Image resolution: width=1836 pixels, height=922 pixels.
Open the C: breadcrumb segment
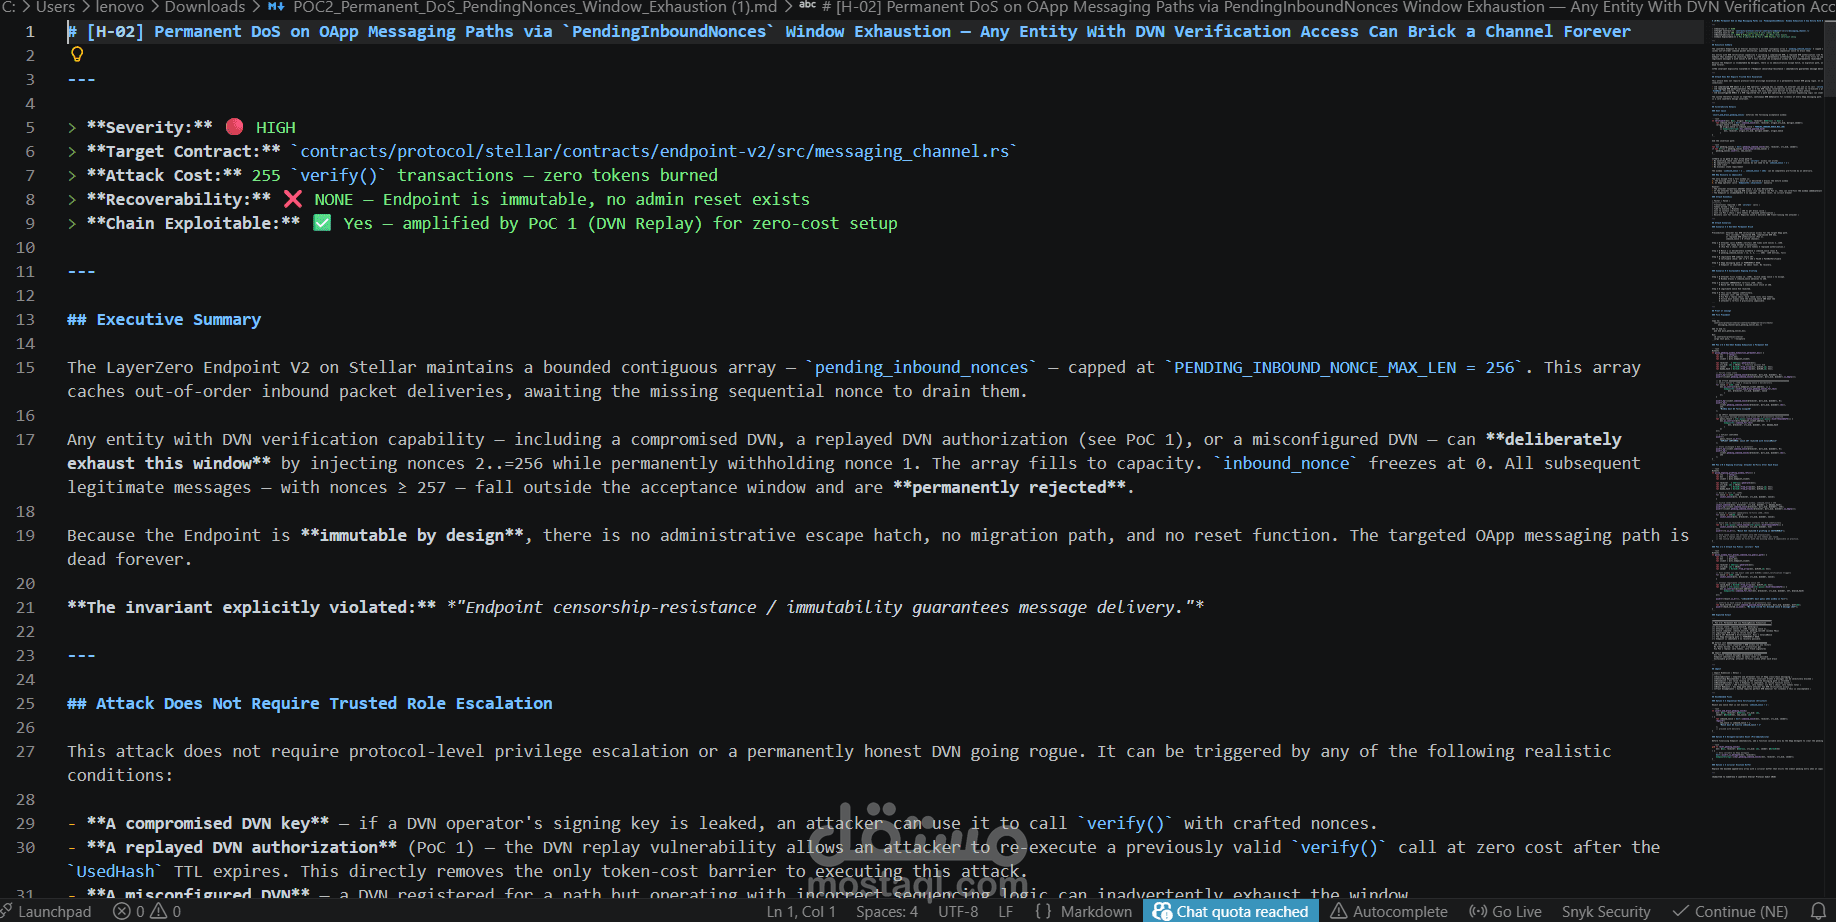pos(8,7)
